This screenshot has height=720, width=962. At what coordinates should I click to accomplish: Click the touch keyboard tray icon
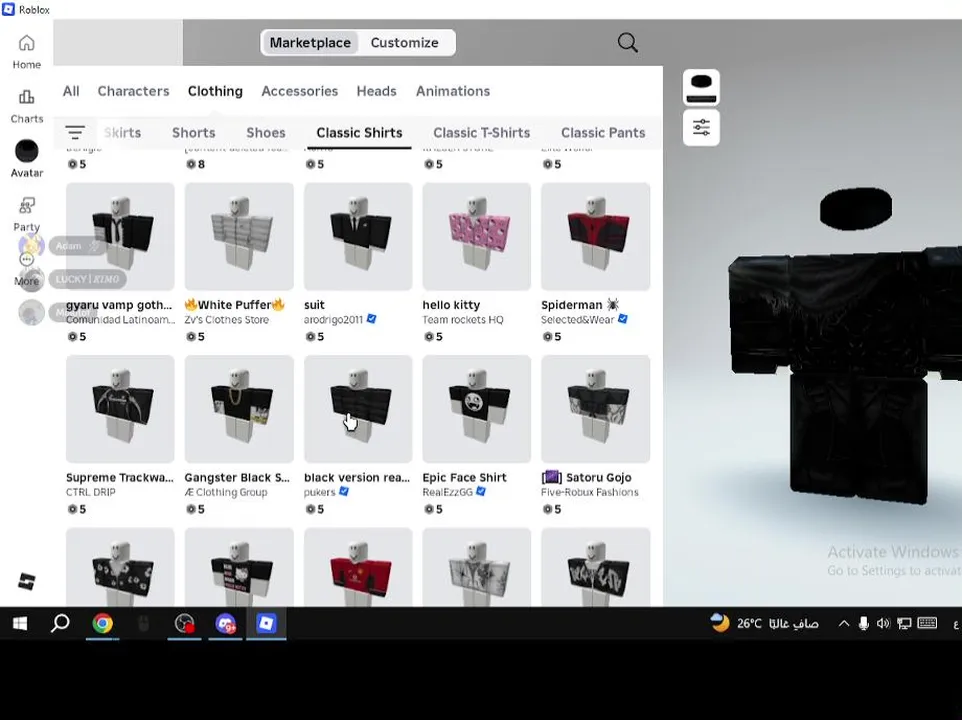927,624
